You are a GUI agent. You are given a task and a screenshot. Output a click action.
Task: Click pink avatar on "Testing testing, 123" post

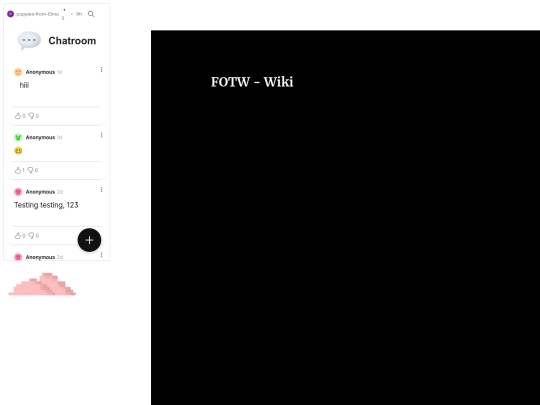pyautogui.click(x=18, y=192)
